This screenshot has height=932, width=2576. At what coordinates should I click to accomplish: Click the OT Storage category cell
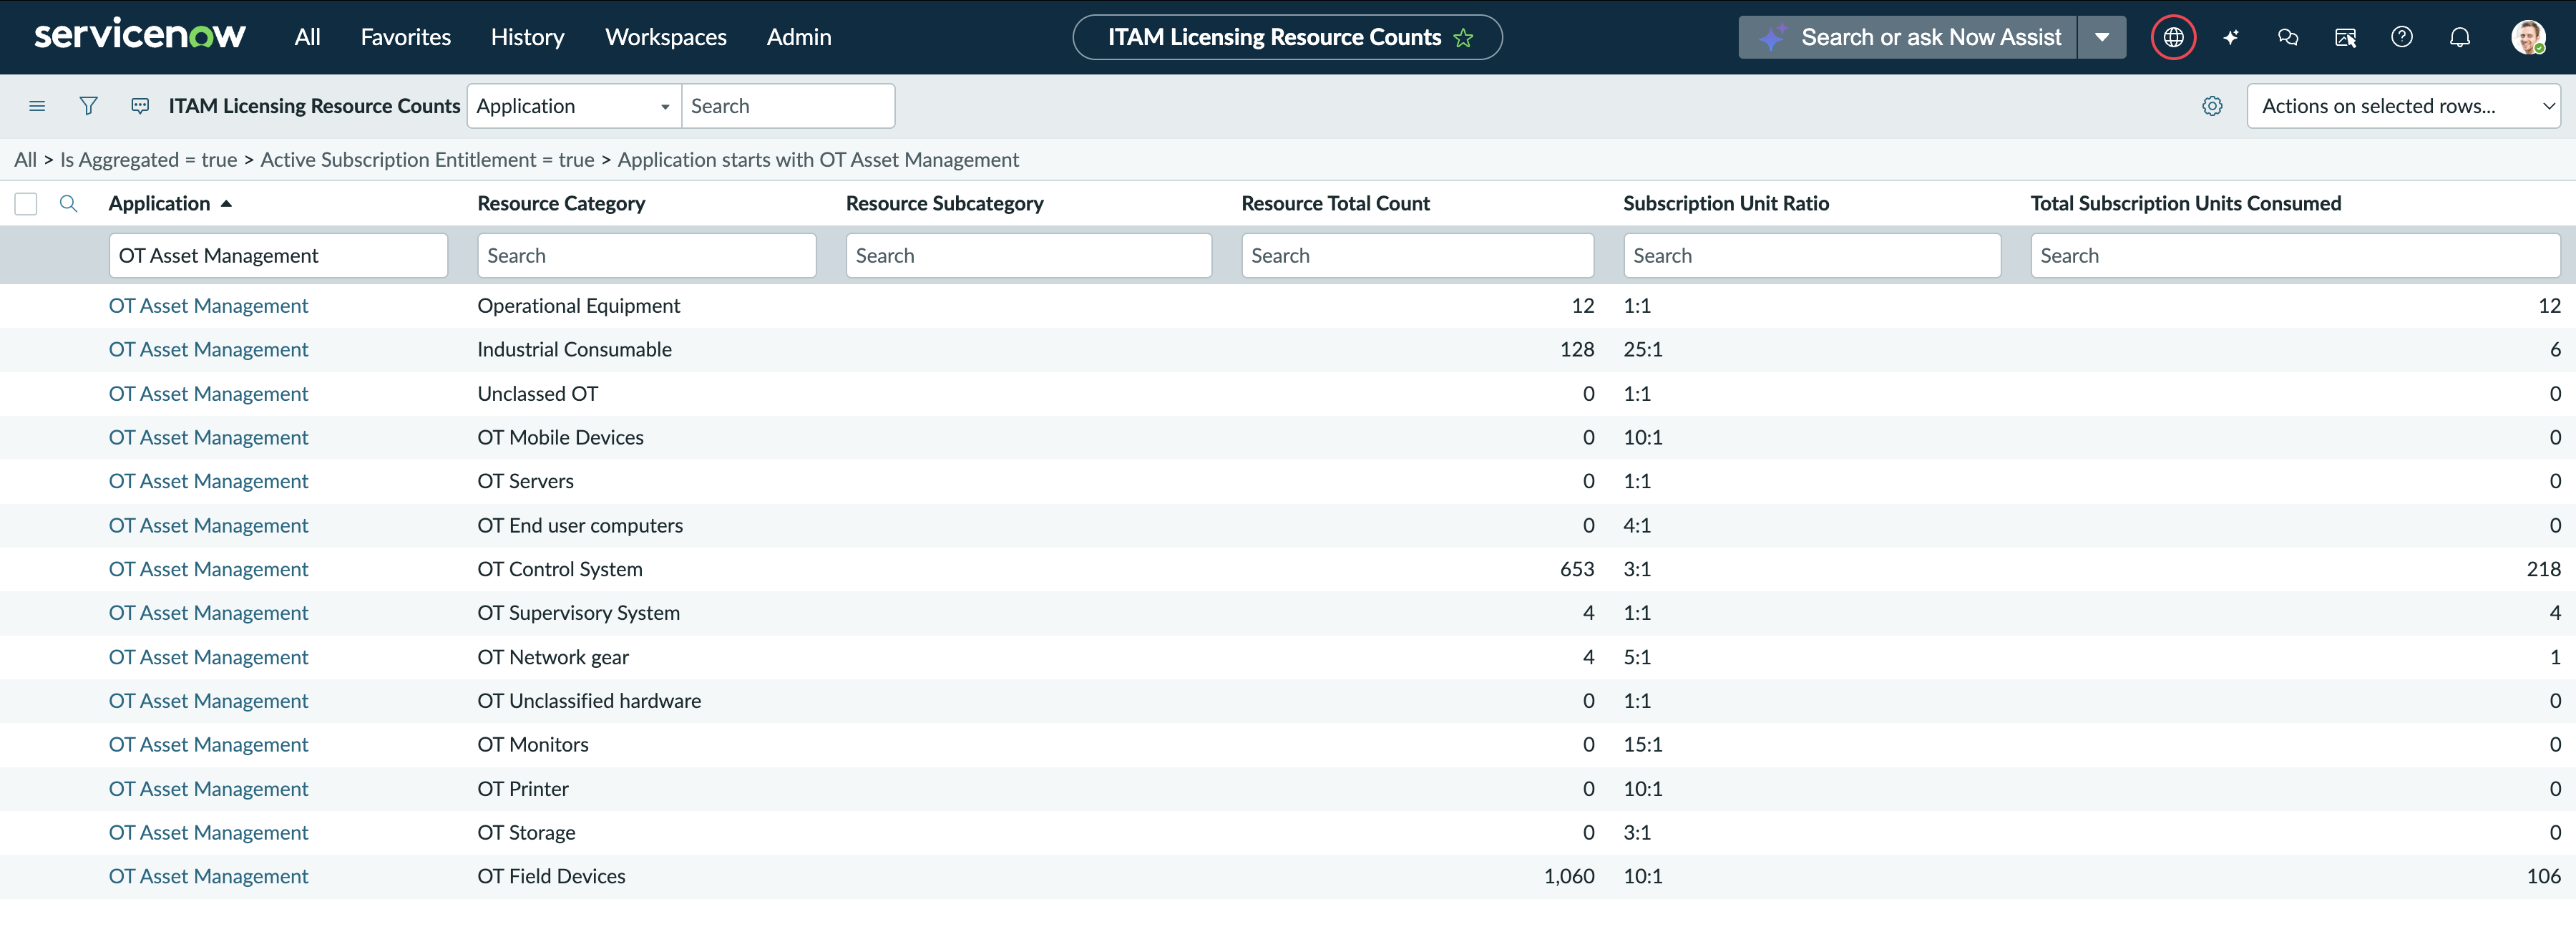pos(526,833)
